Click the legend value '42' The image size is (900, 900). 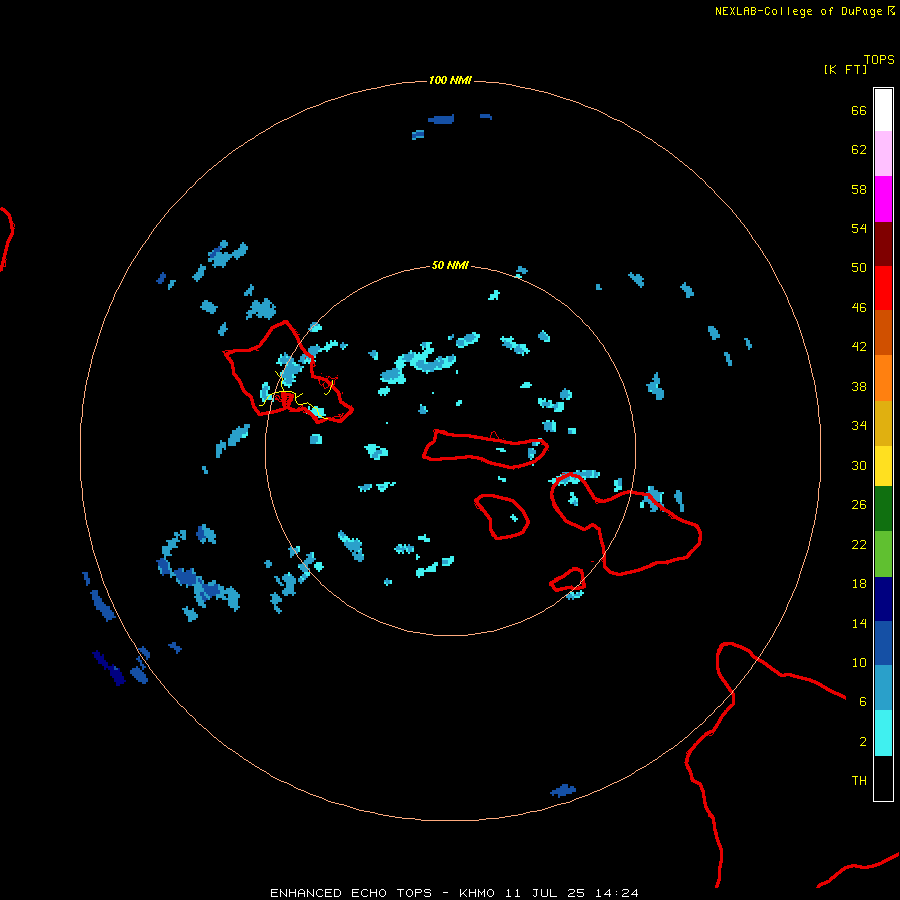pyautogui.click(x=859, y=347)
